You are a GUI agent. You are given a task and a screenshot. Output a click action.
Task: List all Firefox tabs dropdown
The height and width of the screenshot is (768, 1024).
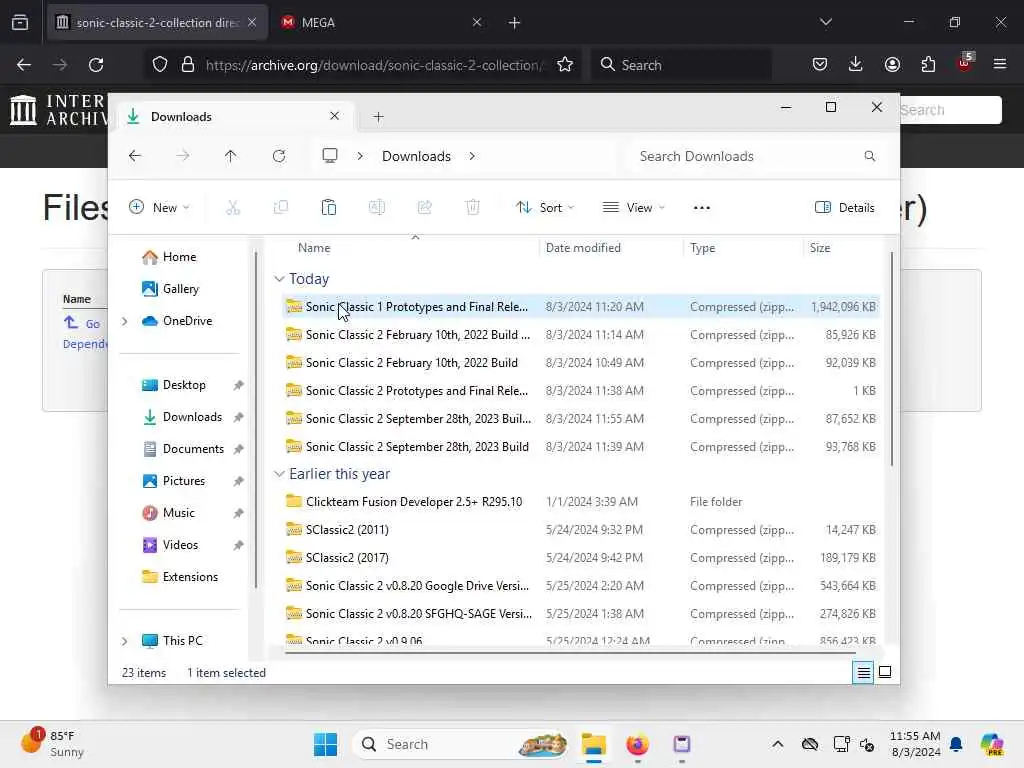point(825,22)
